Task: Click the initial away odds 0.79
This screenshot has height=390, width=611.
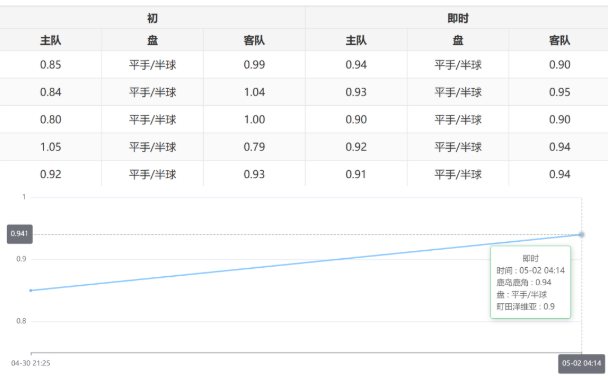Action: pyautogui.click(x=254, y=147)
